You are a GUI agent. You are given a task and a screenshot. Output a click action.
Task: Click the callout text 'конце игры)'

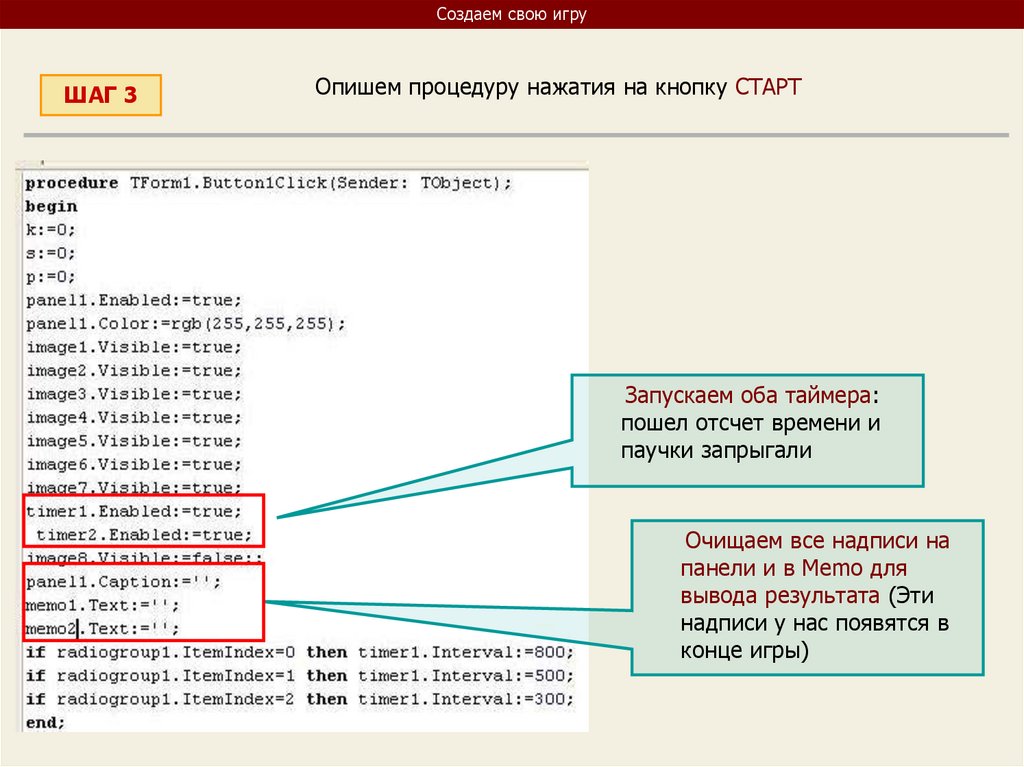(x=744, y=651)
